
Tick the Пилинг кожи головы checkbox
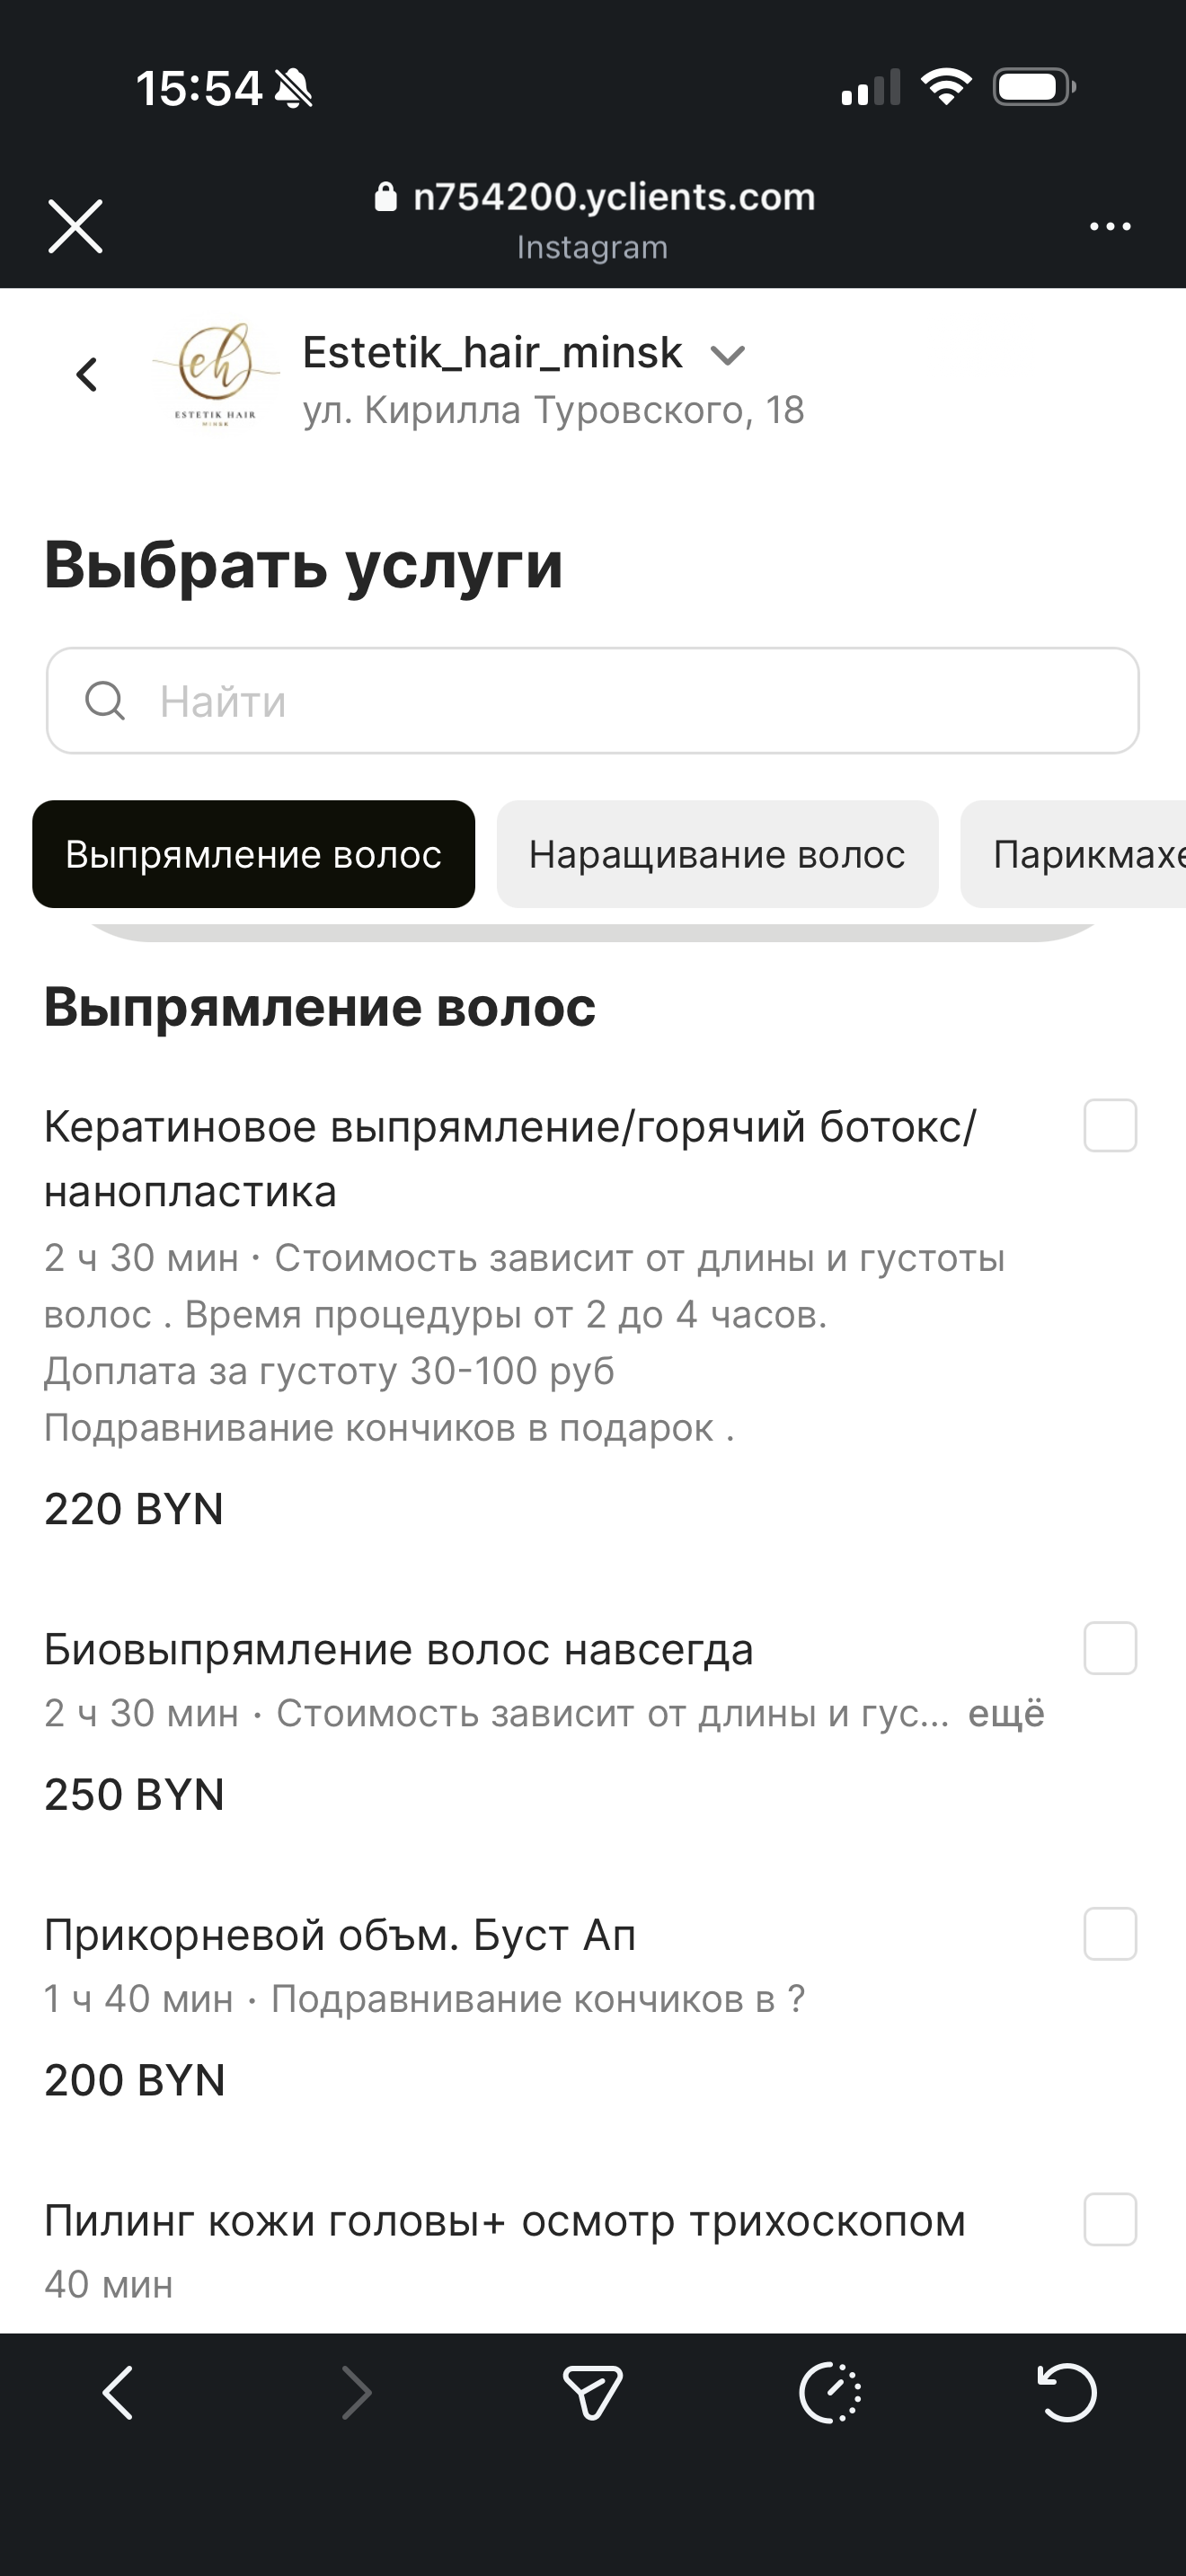(x=1110, y=2220)
